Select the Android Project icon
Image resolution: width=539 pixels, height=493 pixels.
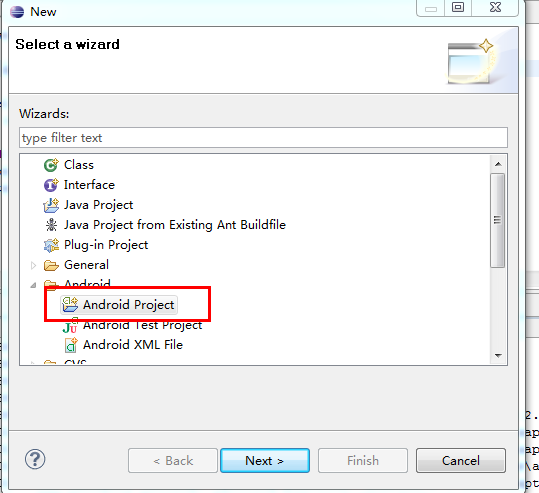pyautogui.click(x=70, y=305)
